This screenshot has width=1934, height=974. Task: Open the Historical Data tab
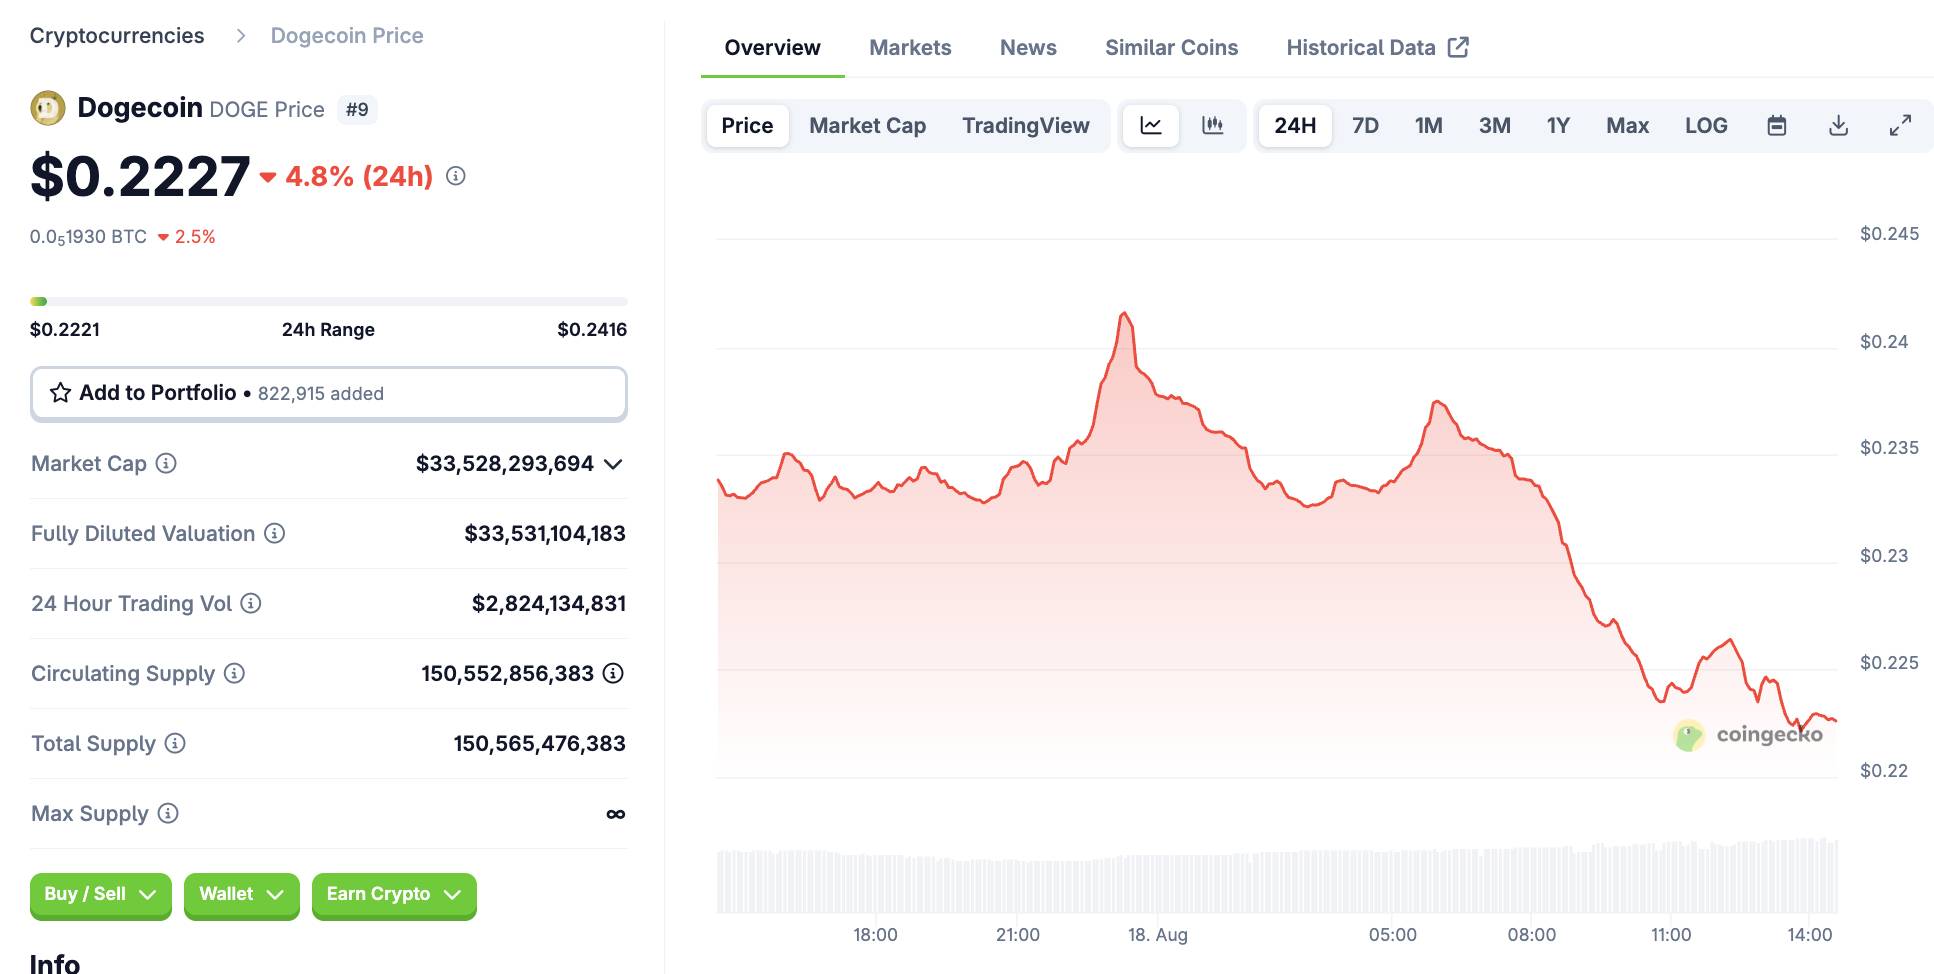coord(1377,47)
